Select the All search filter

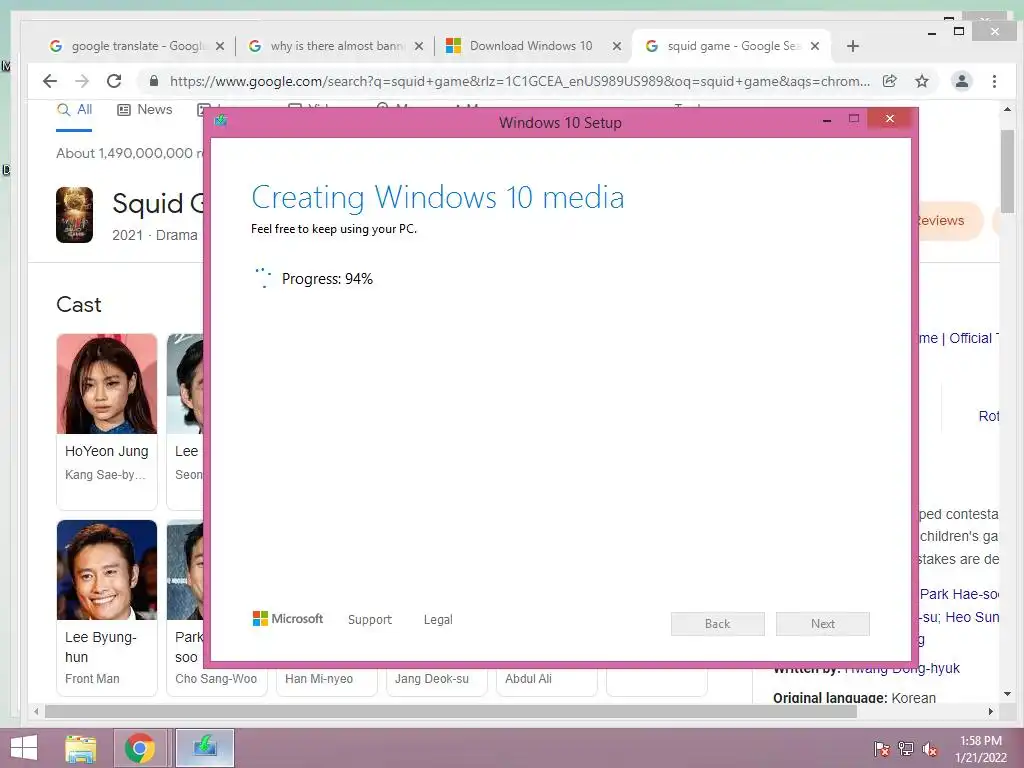pos(74,110)
